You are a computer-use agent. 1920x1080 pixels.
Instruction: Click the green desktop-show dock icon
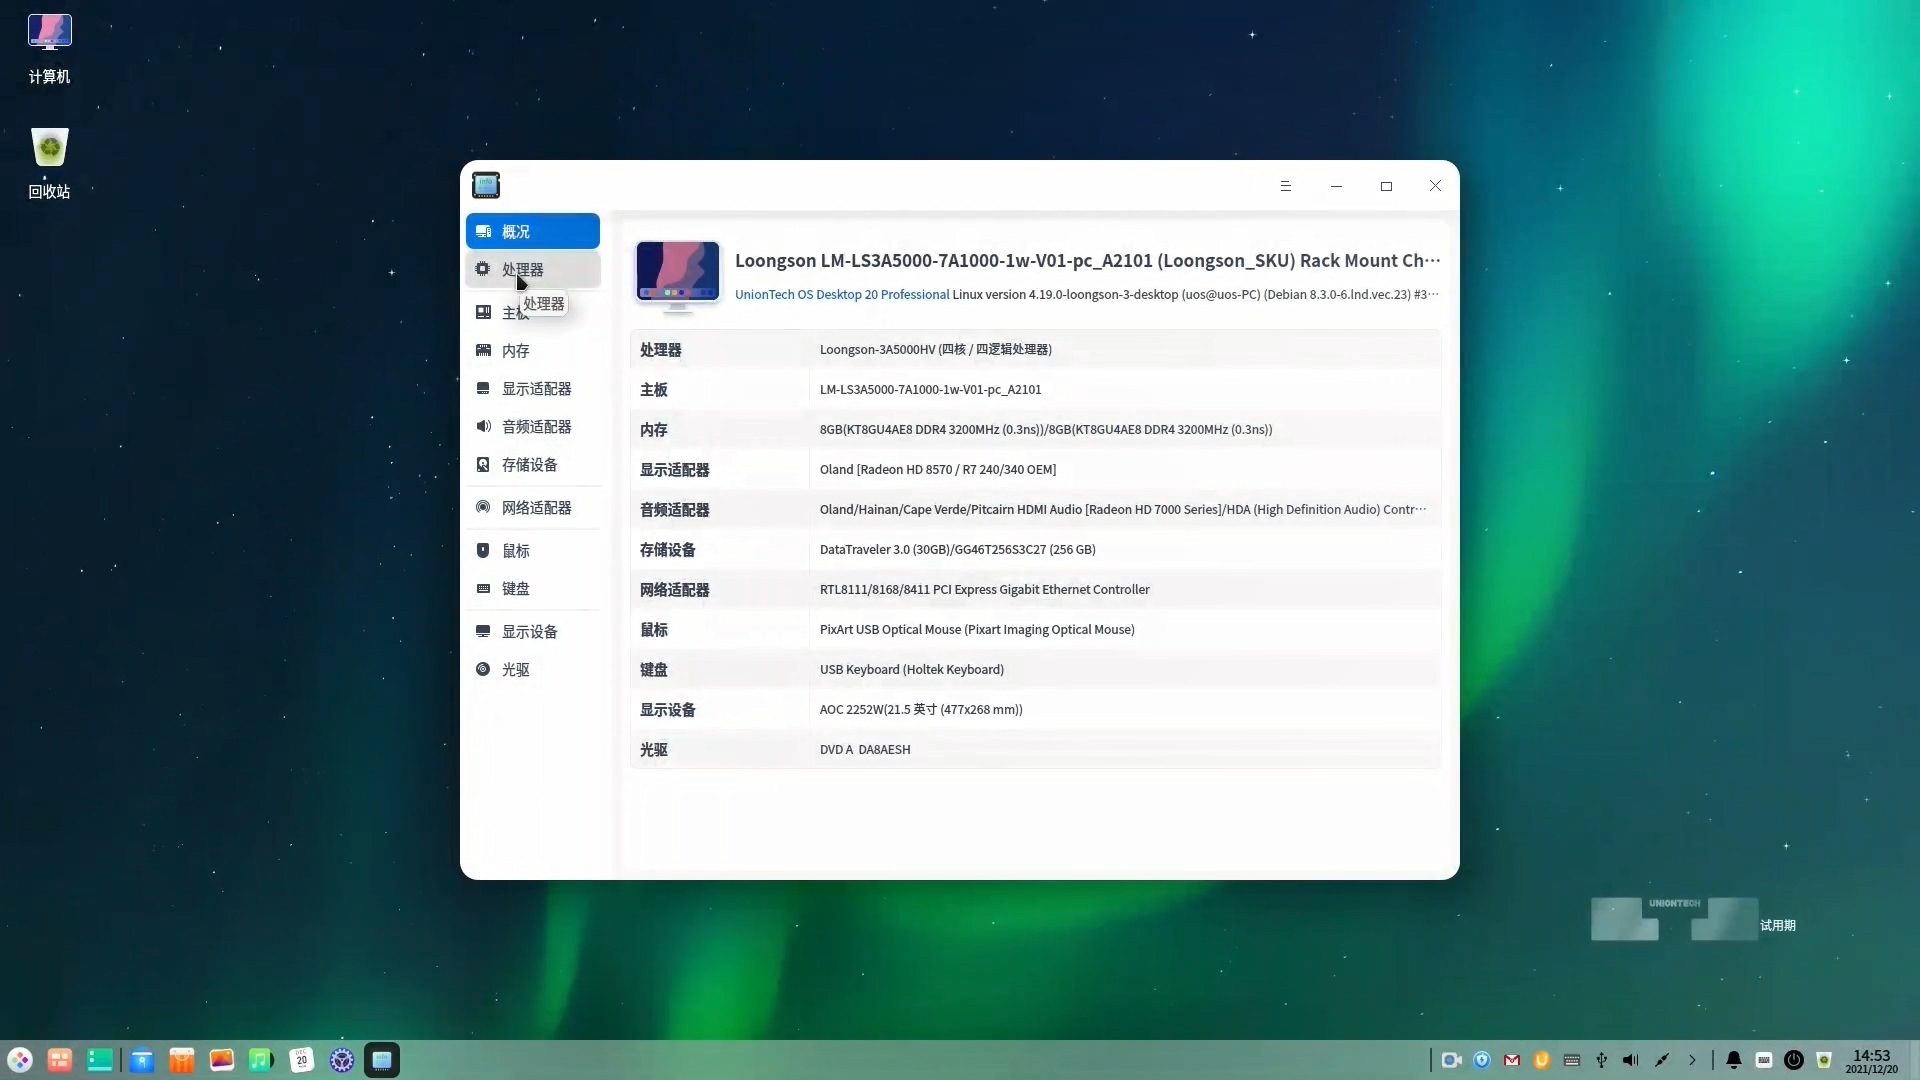[100, 1060]
